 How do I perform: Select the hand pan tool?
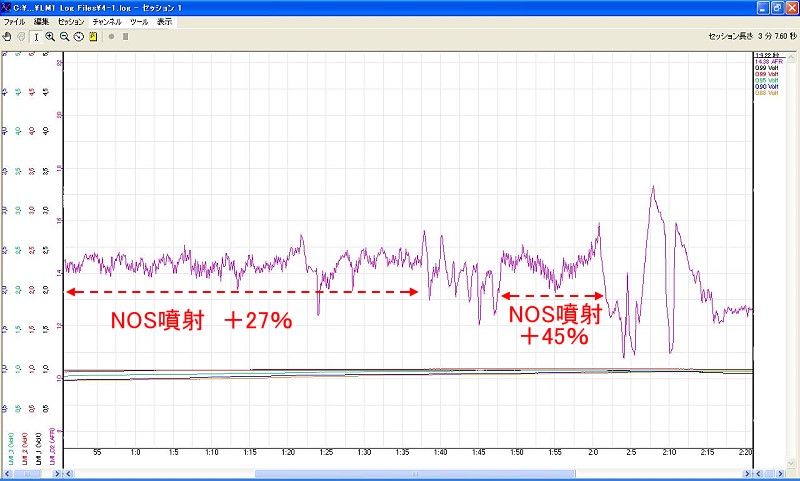[7, 37]
